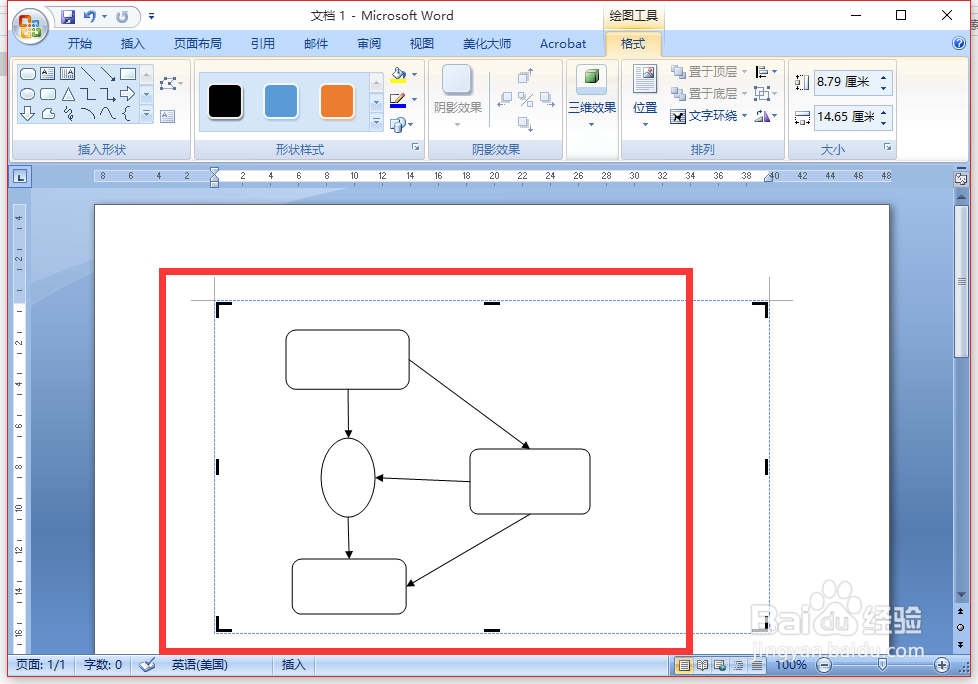Select the oval shape tool
The width and height of the screenshot is (978, 684).
(x=28, y=93)
